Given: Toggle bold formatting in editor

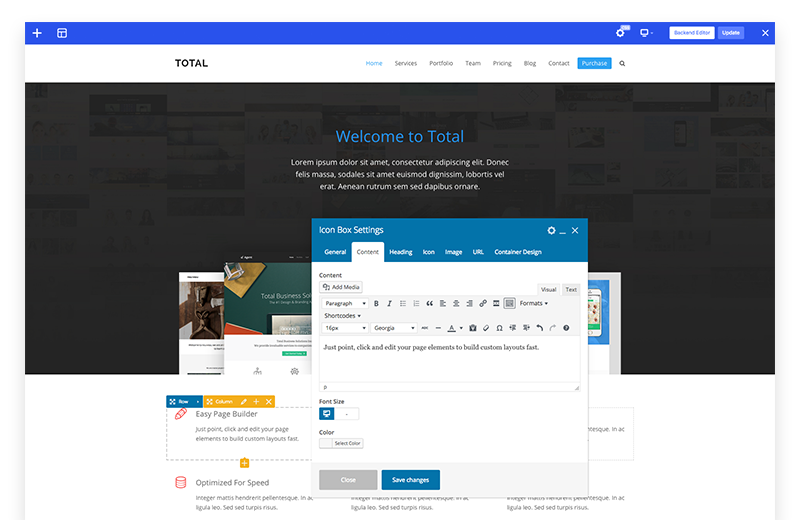Looking at the screenshot, I should point(376,303).
